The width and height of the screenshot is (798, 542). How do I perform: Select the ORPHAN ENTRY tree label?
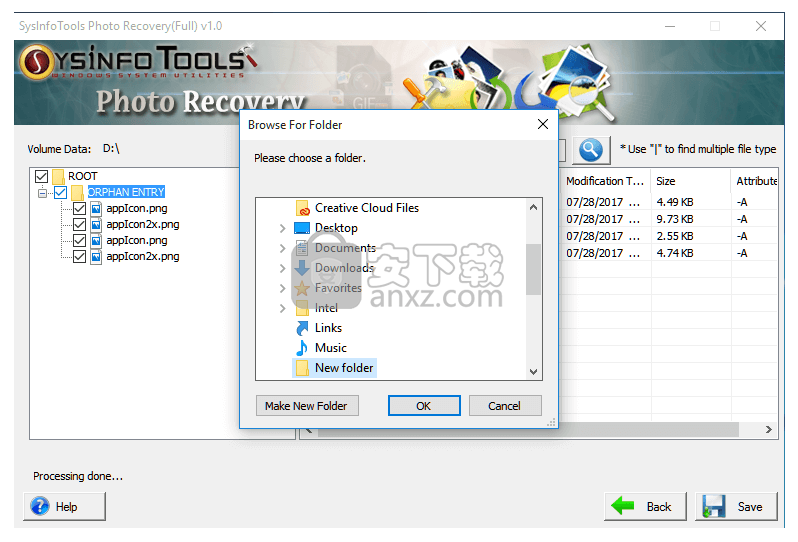point(126,192)
